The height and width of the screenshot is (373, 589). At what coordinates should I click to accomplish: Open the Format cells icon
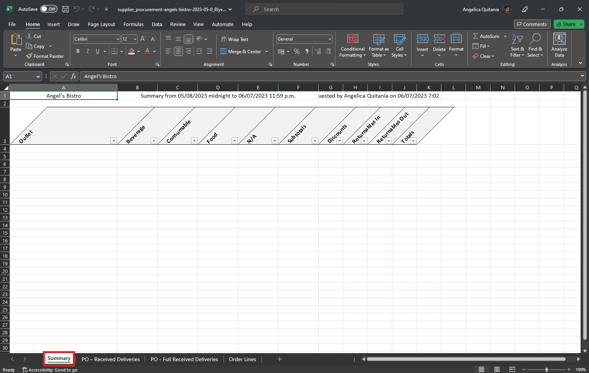pos(456,39)
